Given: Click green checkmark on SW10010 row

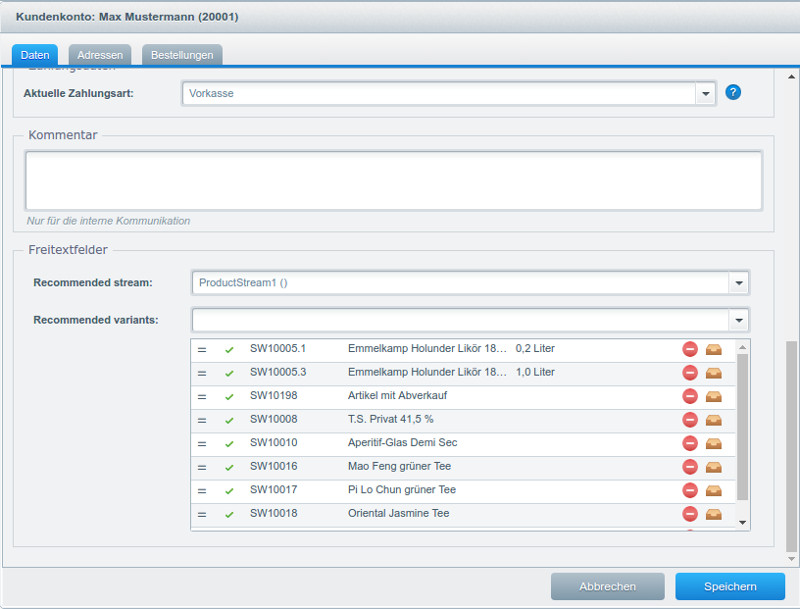Looking at the screenshot, I should [229, 444].
